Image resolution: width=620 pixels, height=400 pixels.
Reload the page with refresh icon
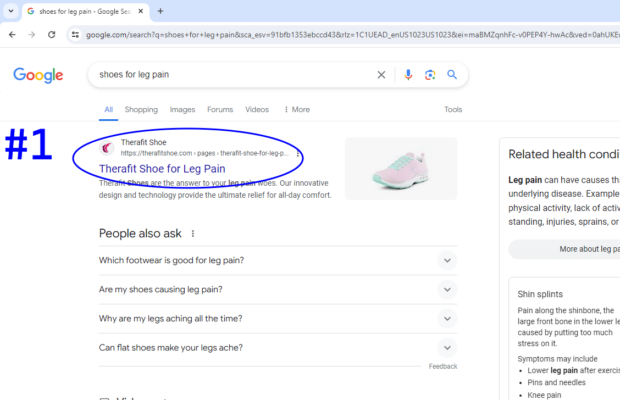[x=51, y=35]
